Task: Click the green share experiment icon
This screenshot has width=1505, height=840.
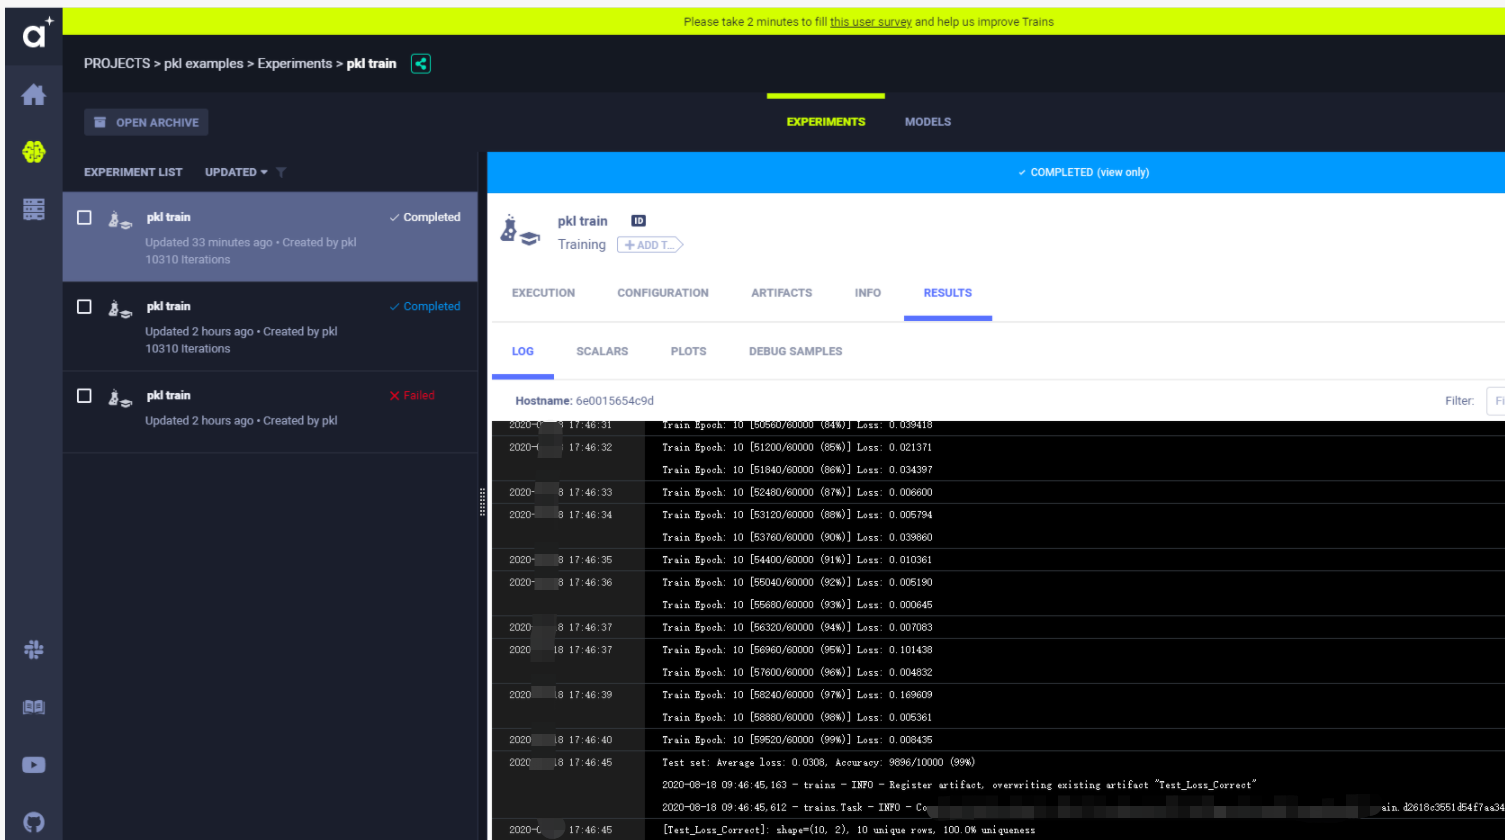Action: point(421,64)
